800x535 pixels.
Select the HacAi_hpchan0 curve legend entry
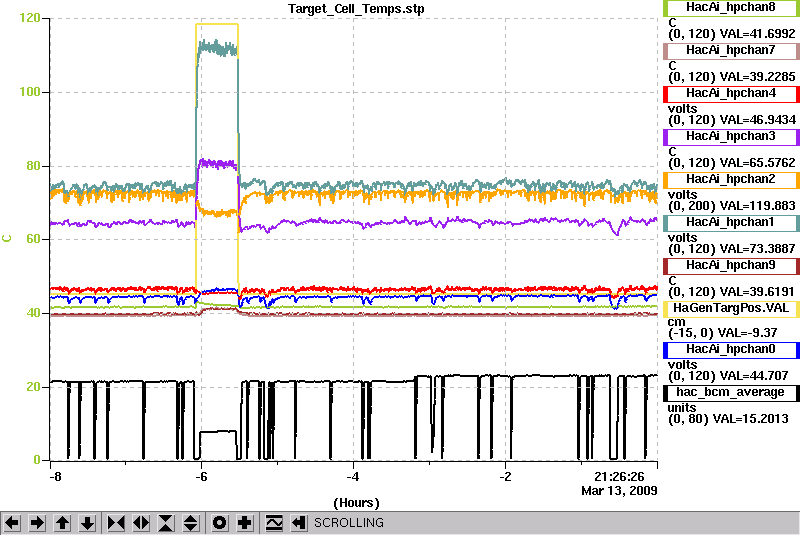point(731,349)
